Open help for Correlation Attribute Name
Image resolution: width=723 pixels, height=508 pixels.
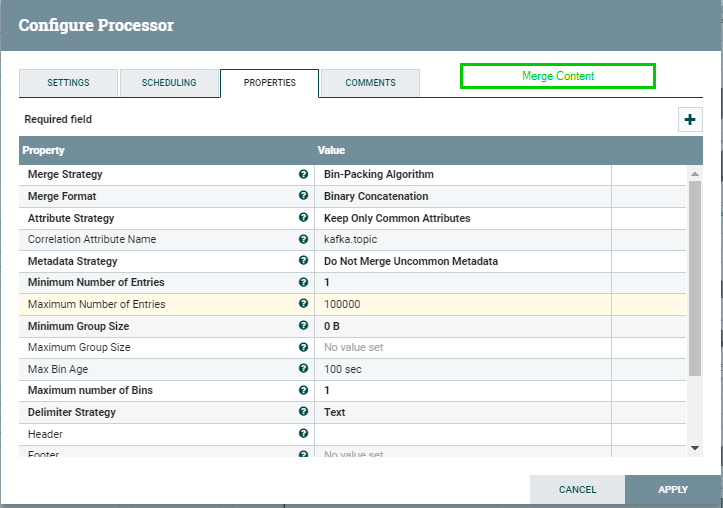[303, 239]
